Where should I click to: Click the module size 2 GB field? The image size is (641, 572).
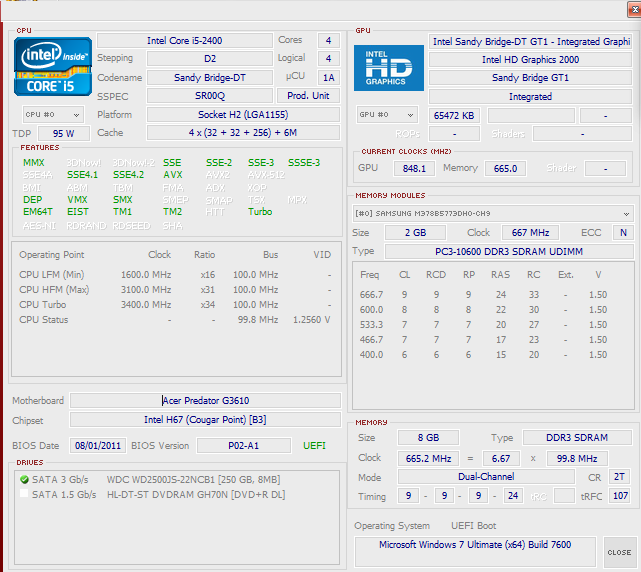[415, 233]
